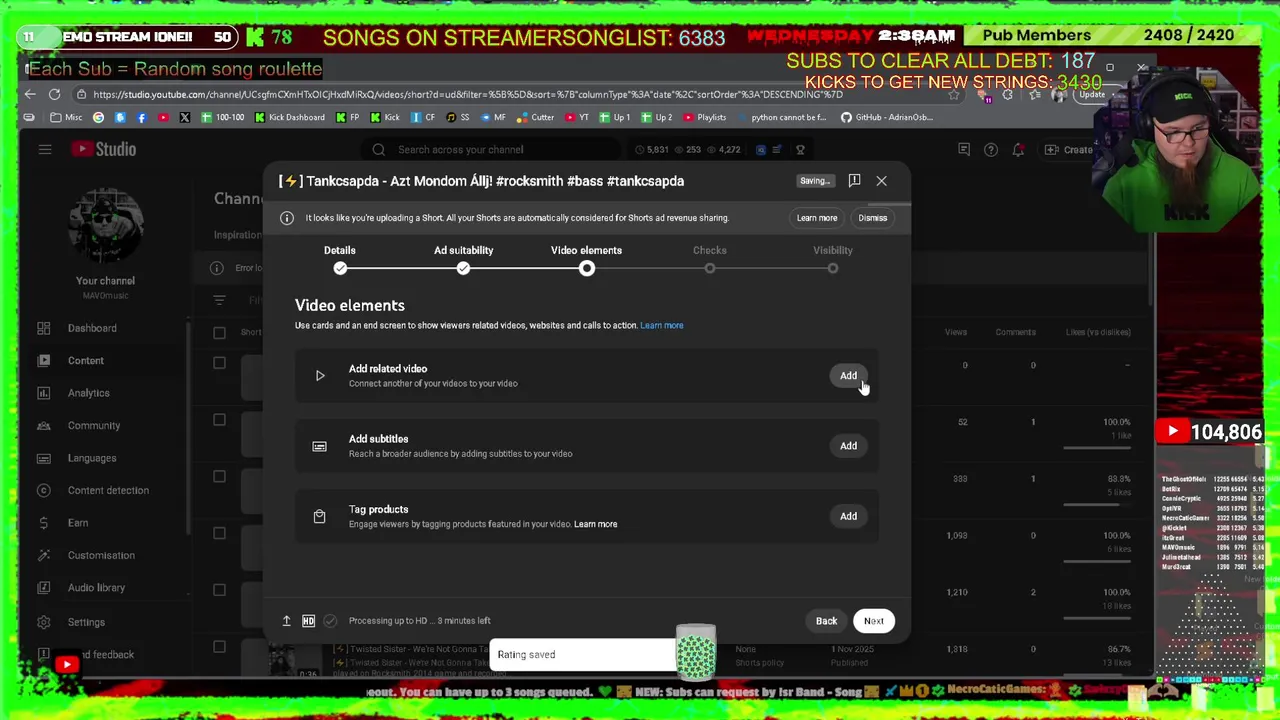The width and height of the screenshot is (1280, 720).
Task: Click the YouTube Studio logo
Action: tap(103, 149)
